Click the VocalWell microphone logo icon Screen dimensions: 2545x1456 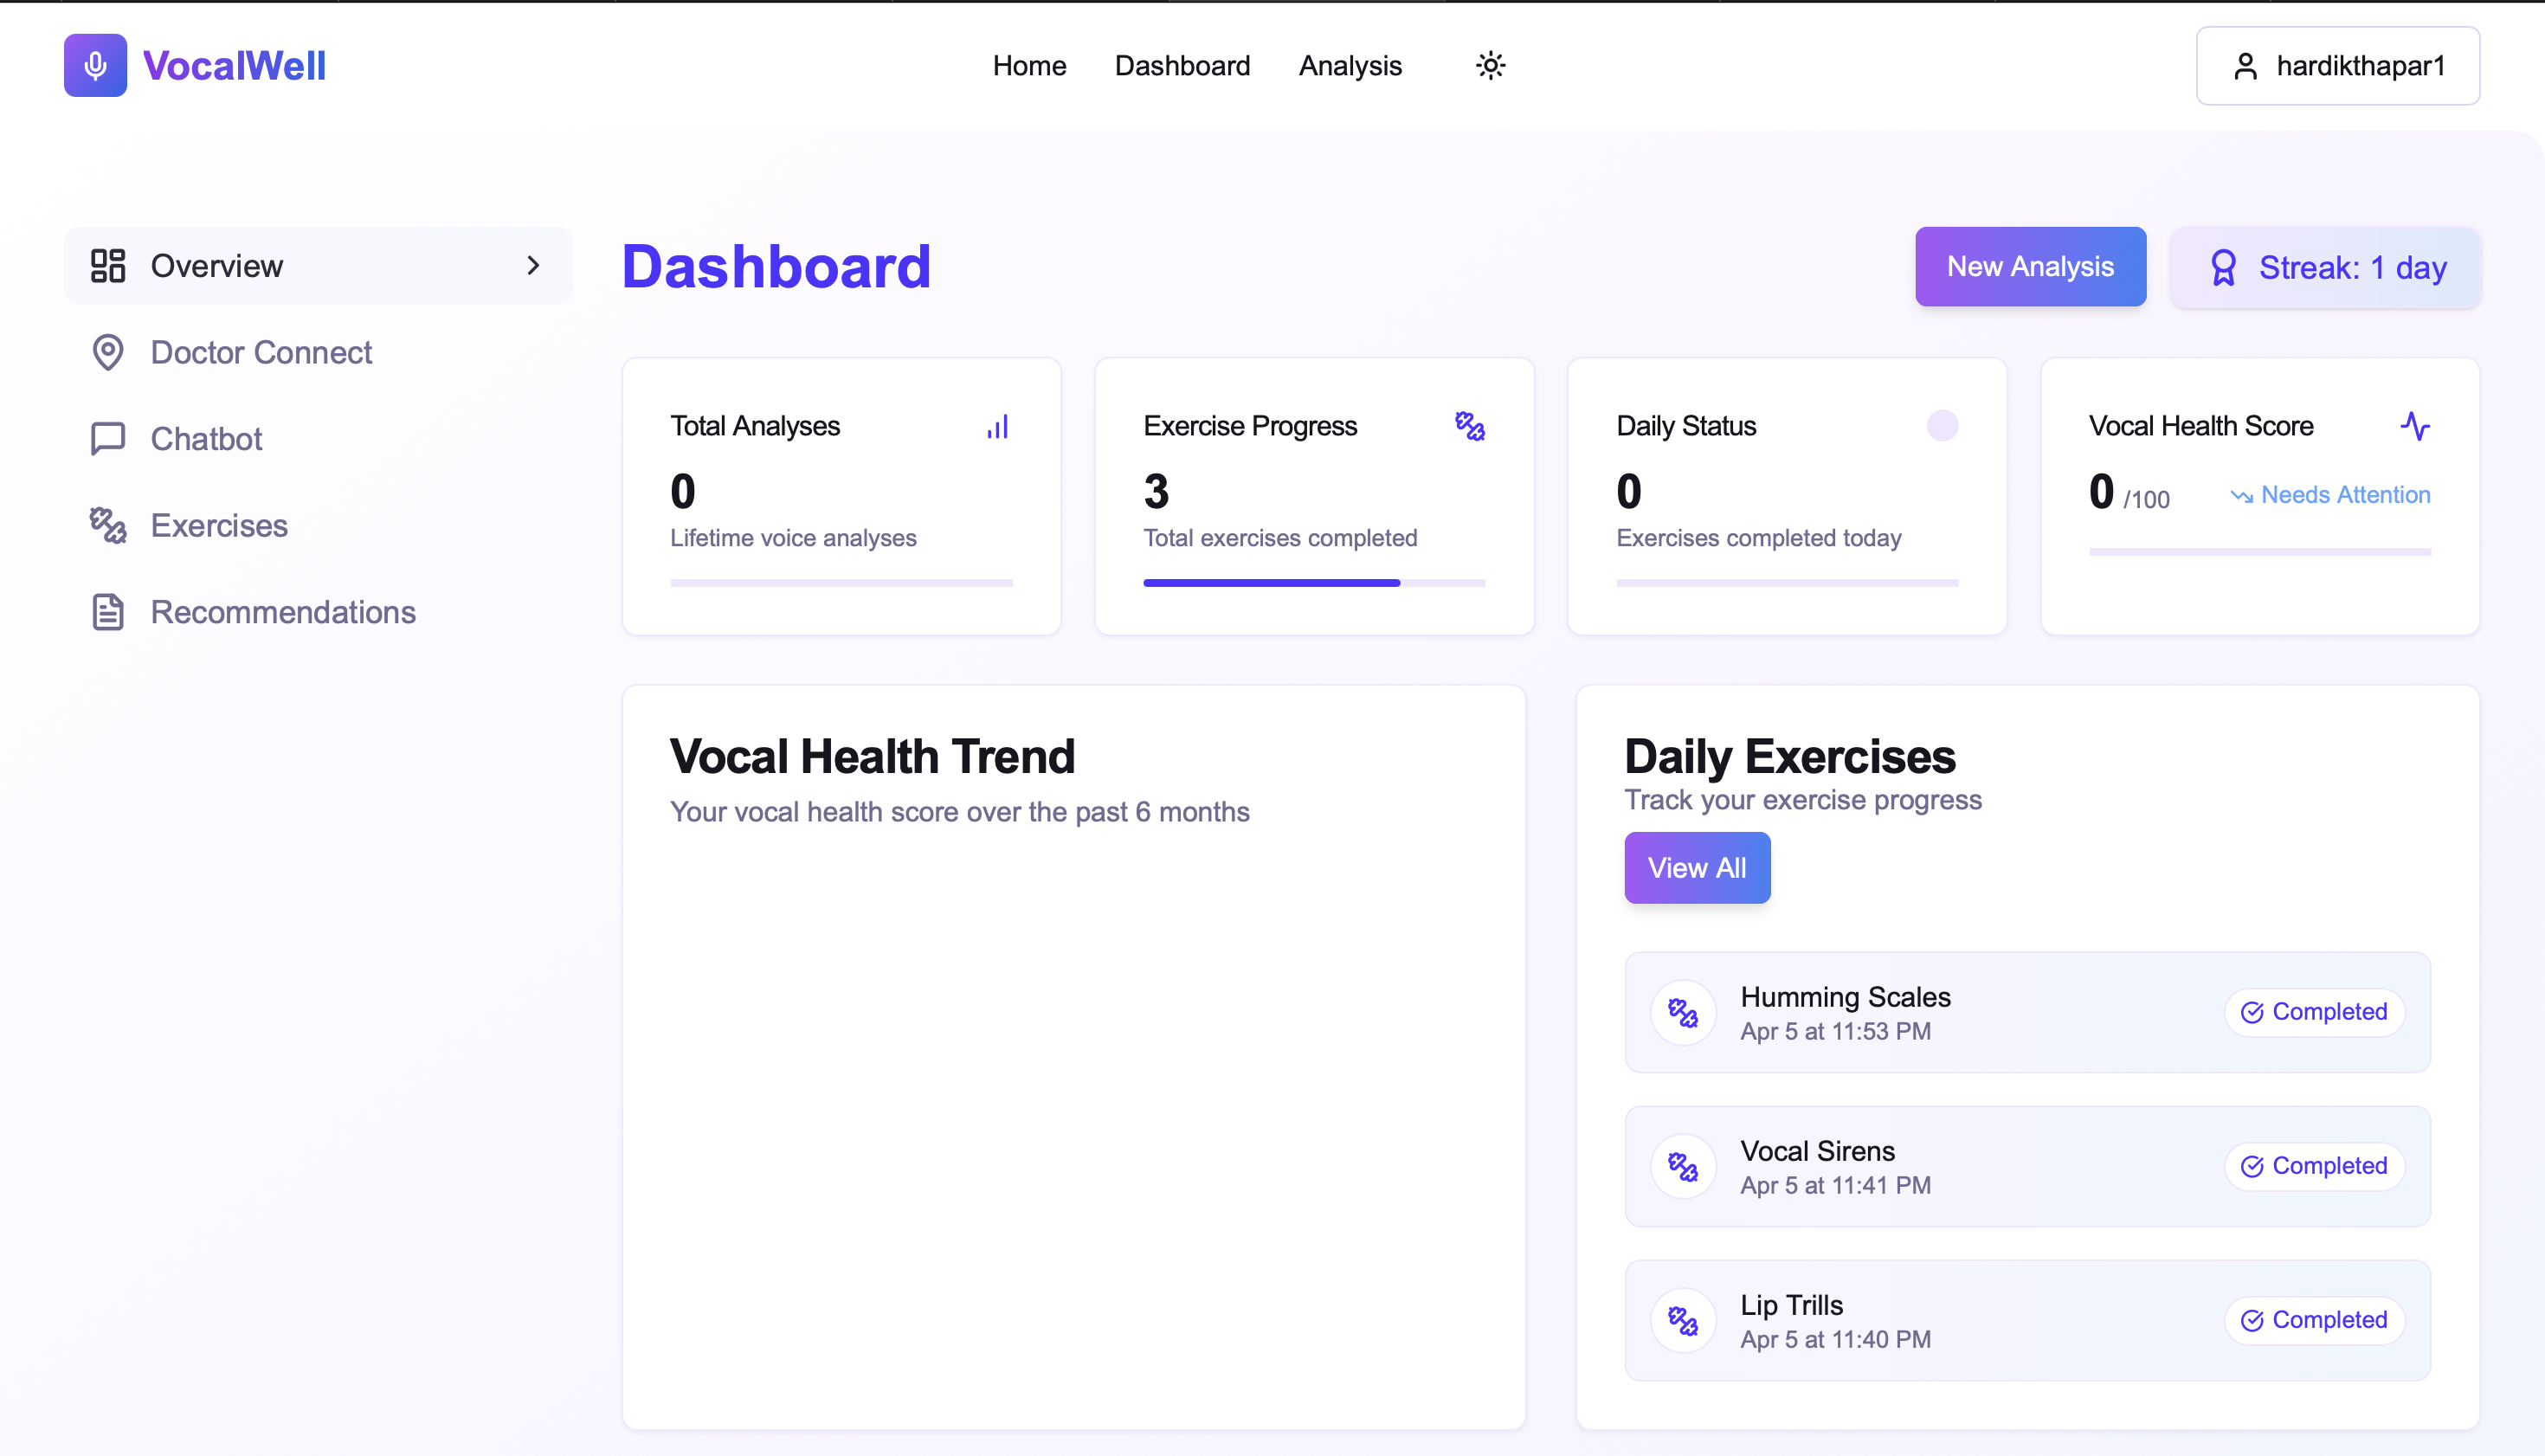(x=95, y=66)
